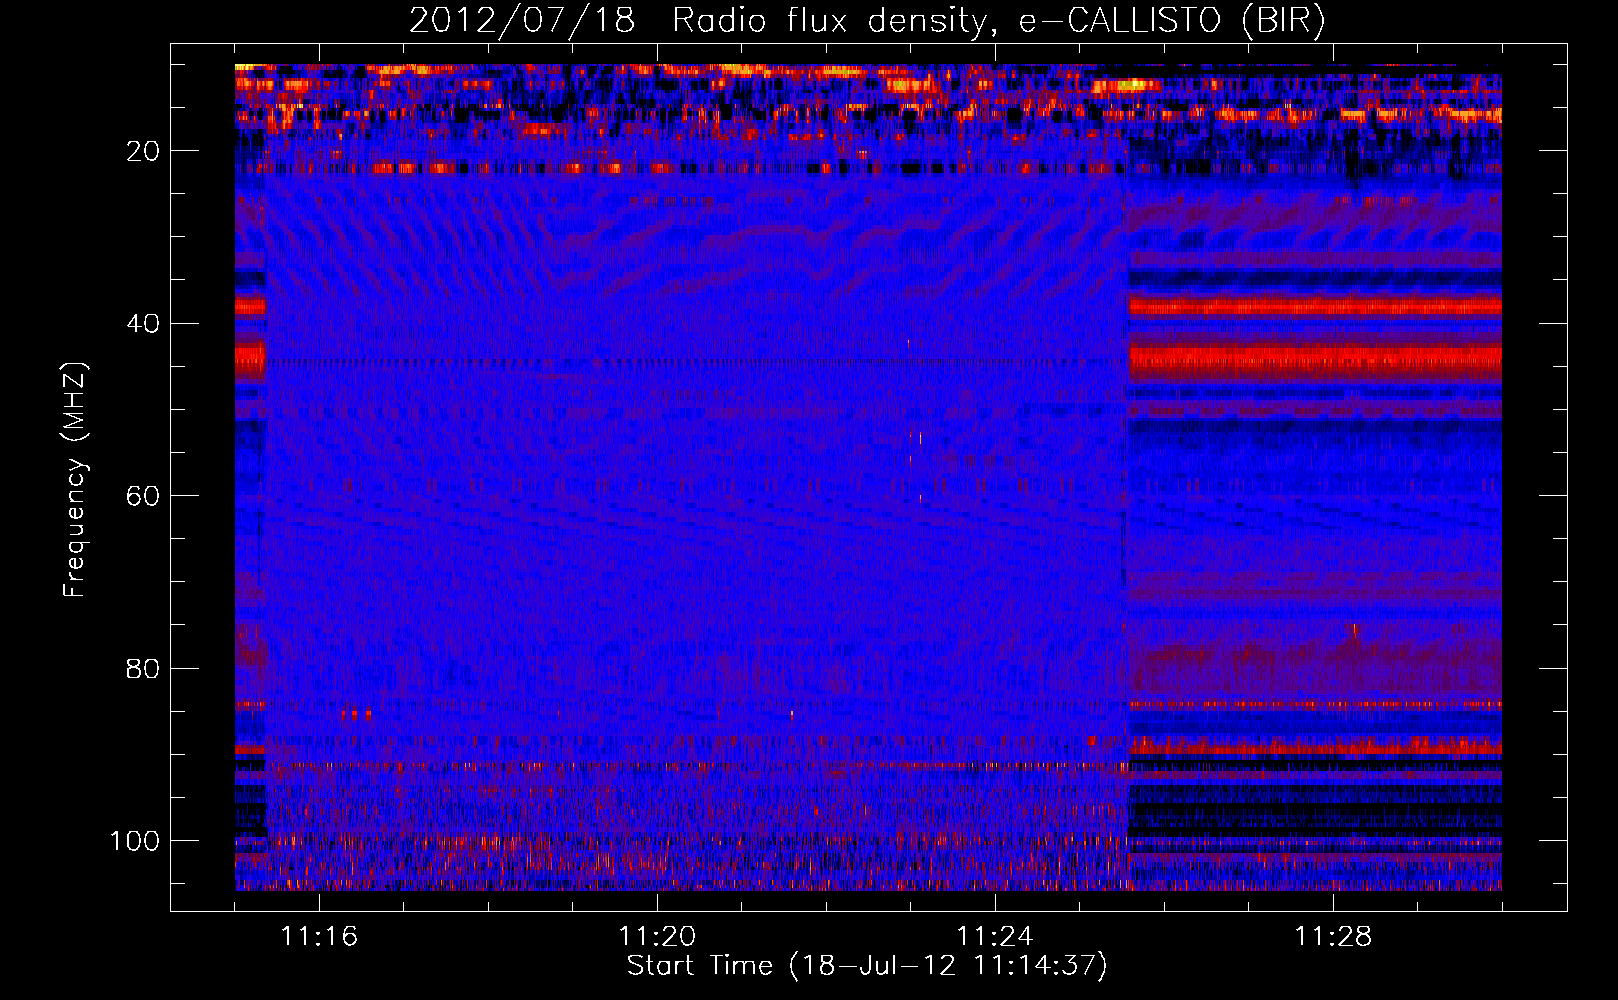Click the "Frequency (MHZ)" axis label
Image resolution: width=1618 pixels, height=1000 pixels.
(75, 479)
